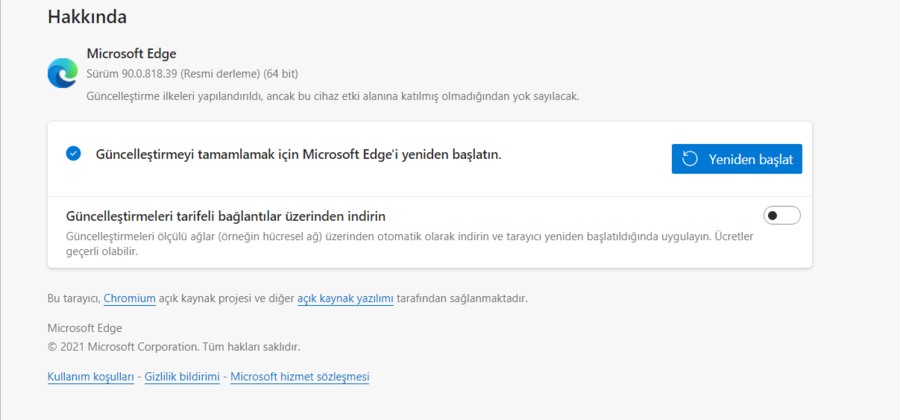This screenshot has width=900, height=420.
Task: Click the Güncelleştirme ilkeleri yapılandırıldı notice
Action: [x=333, y=96]
